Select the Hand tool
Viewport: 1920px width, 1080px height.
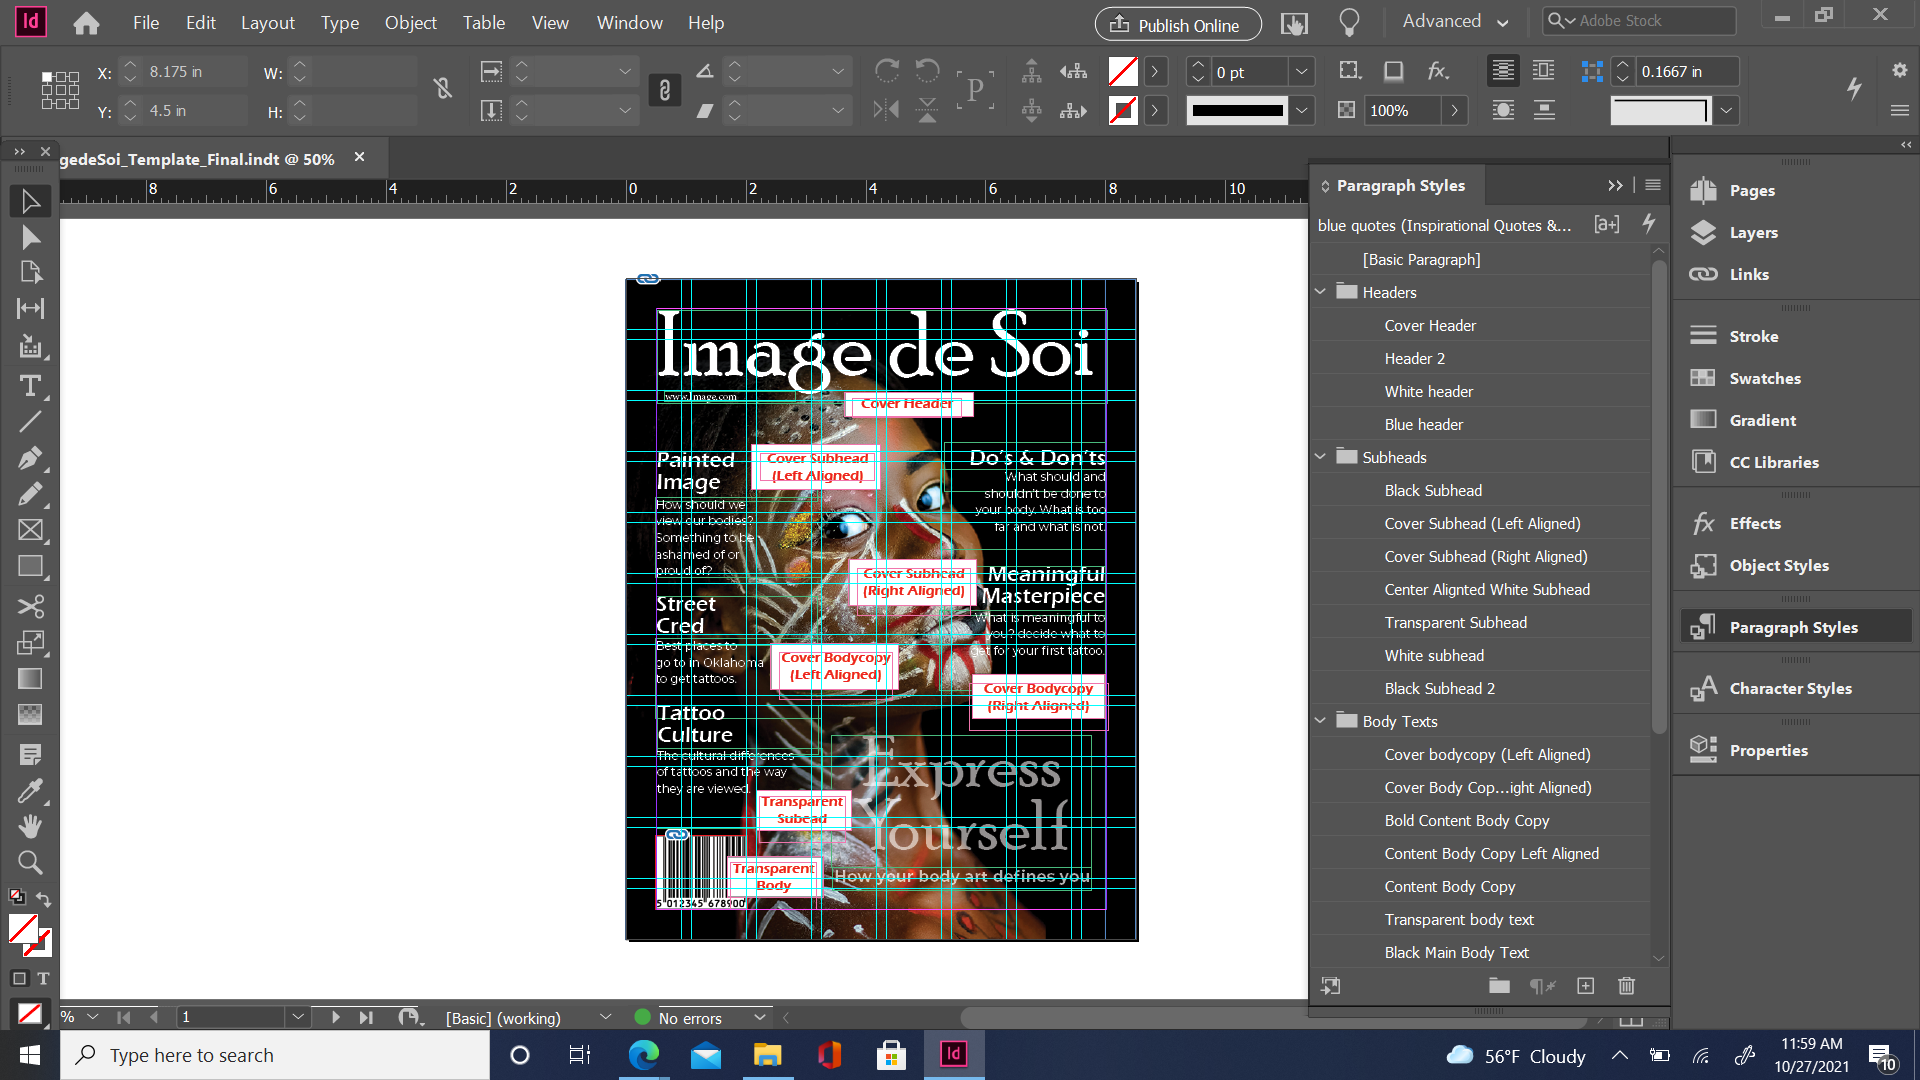(x=30, y=826)
